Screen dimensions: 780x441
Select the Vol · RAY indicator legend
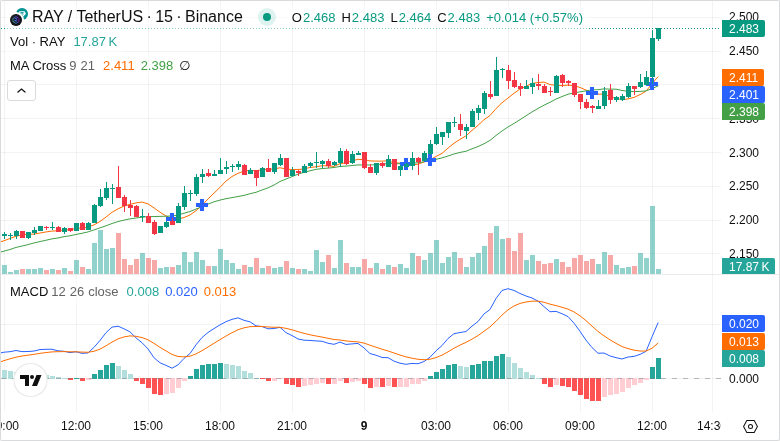click(x=37, y=42)
